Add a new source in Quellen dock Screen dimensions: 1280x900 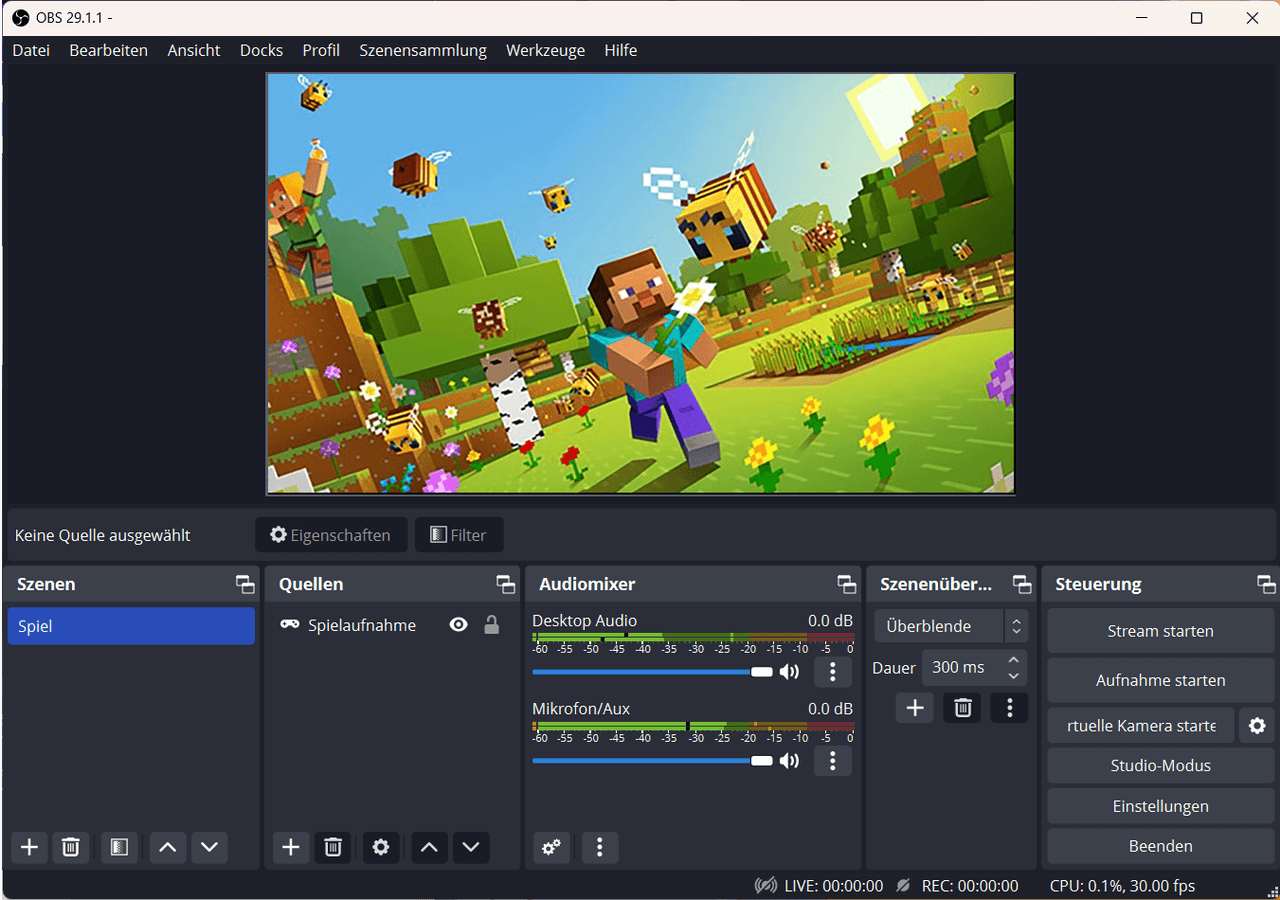point(291,847)
